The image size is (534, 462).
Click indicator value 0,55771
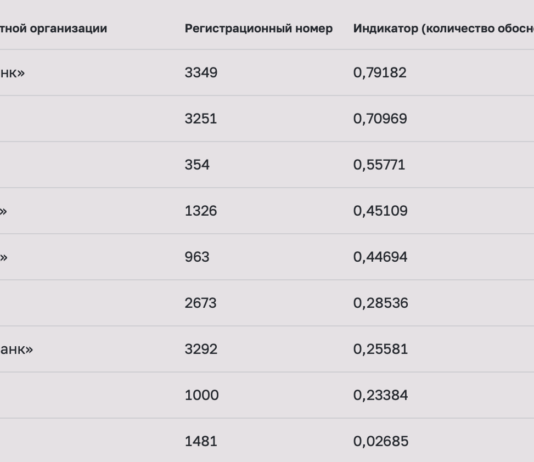(379, 165)
